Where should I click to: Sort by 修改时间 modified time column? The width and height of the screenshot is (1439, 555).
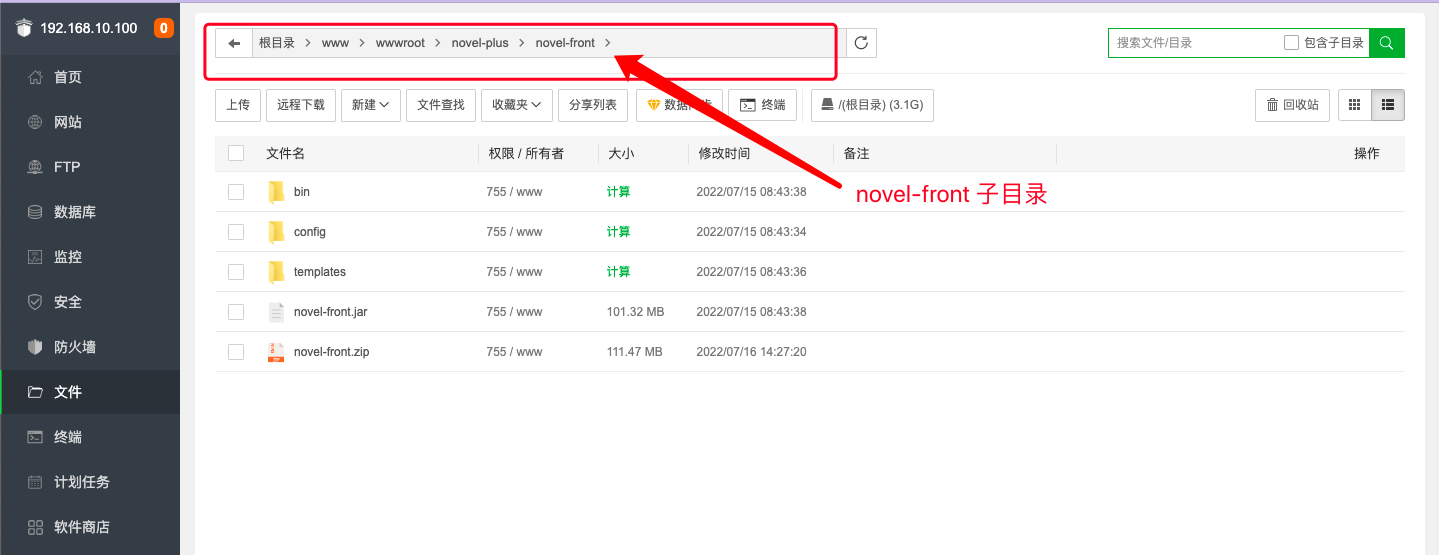click(724, 153)
